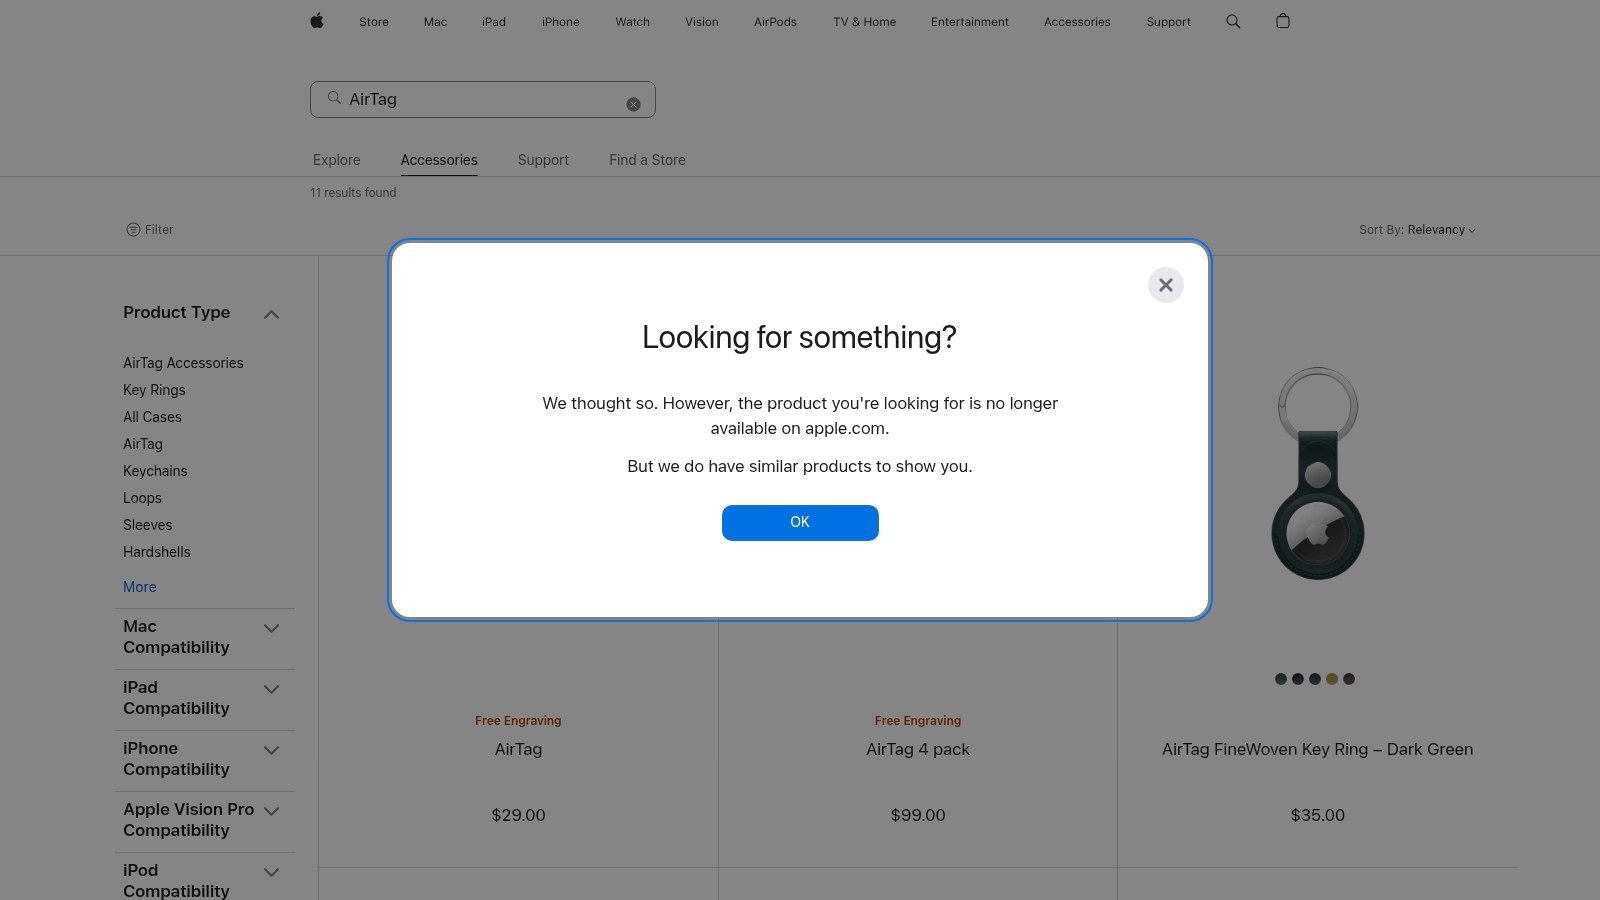Filter by AirTag product type in sidebar

(x=143, y=444)
